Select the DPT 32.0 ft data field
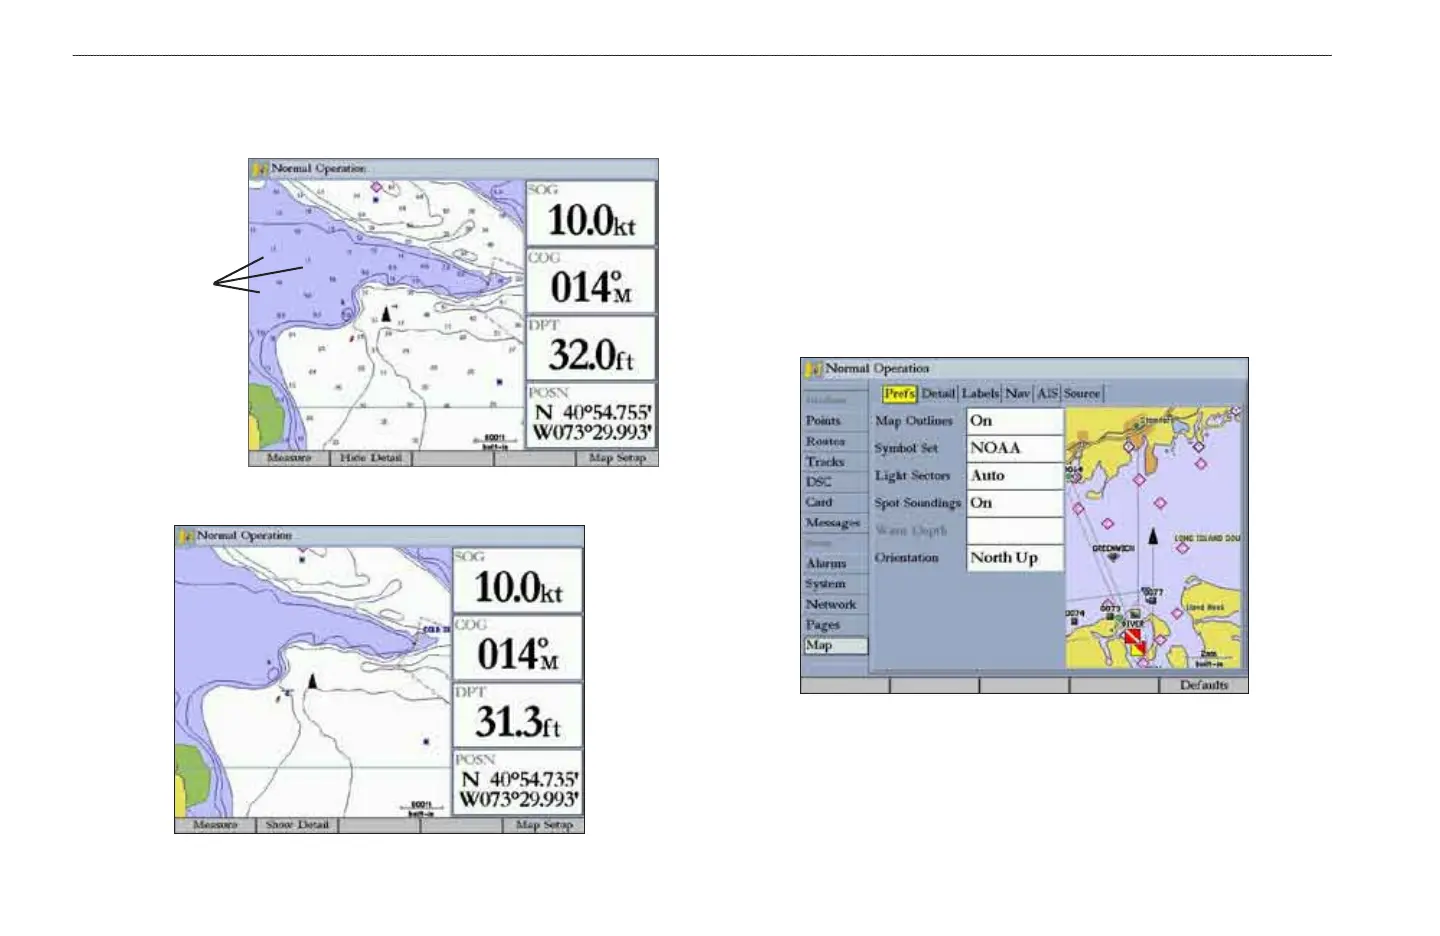1440x936 pixels. point(591,349)
